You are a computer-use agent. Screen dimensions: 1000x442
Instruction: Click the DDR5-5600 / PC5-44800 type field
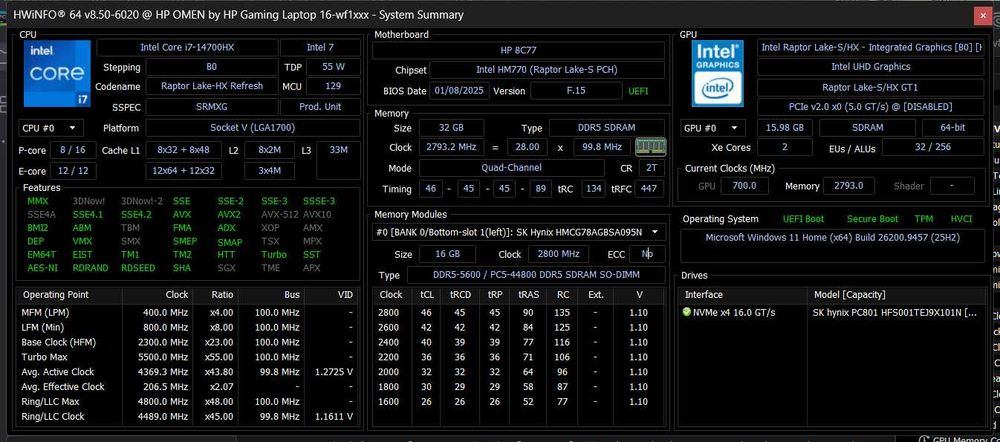(536, 275)
